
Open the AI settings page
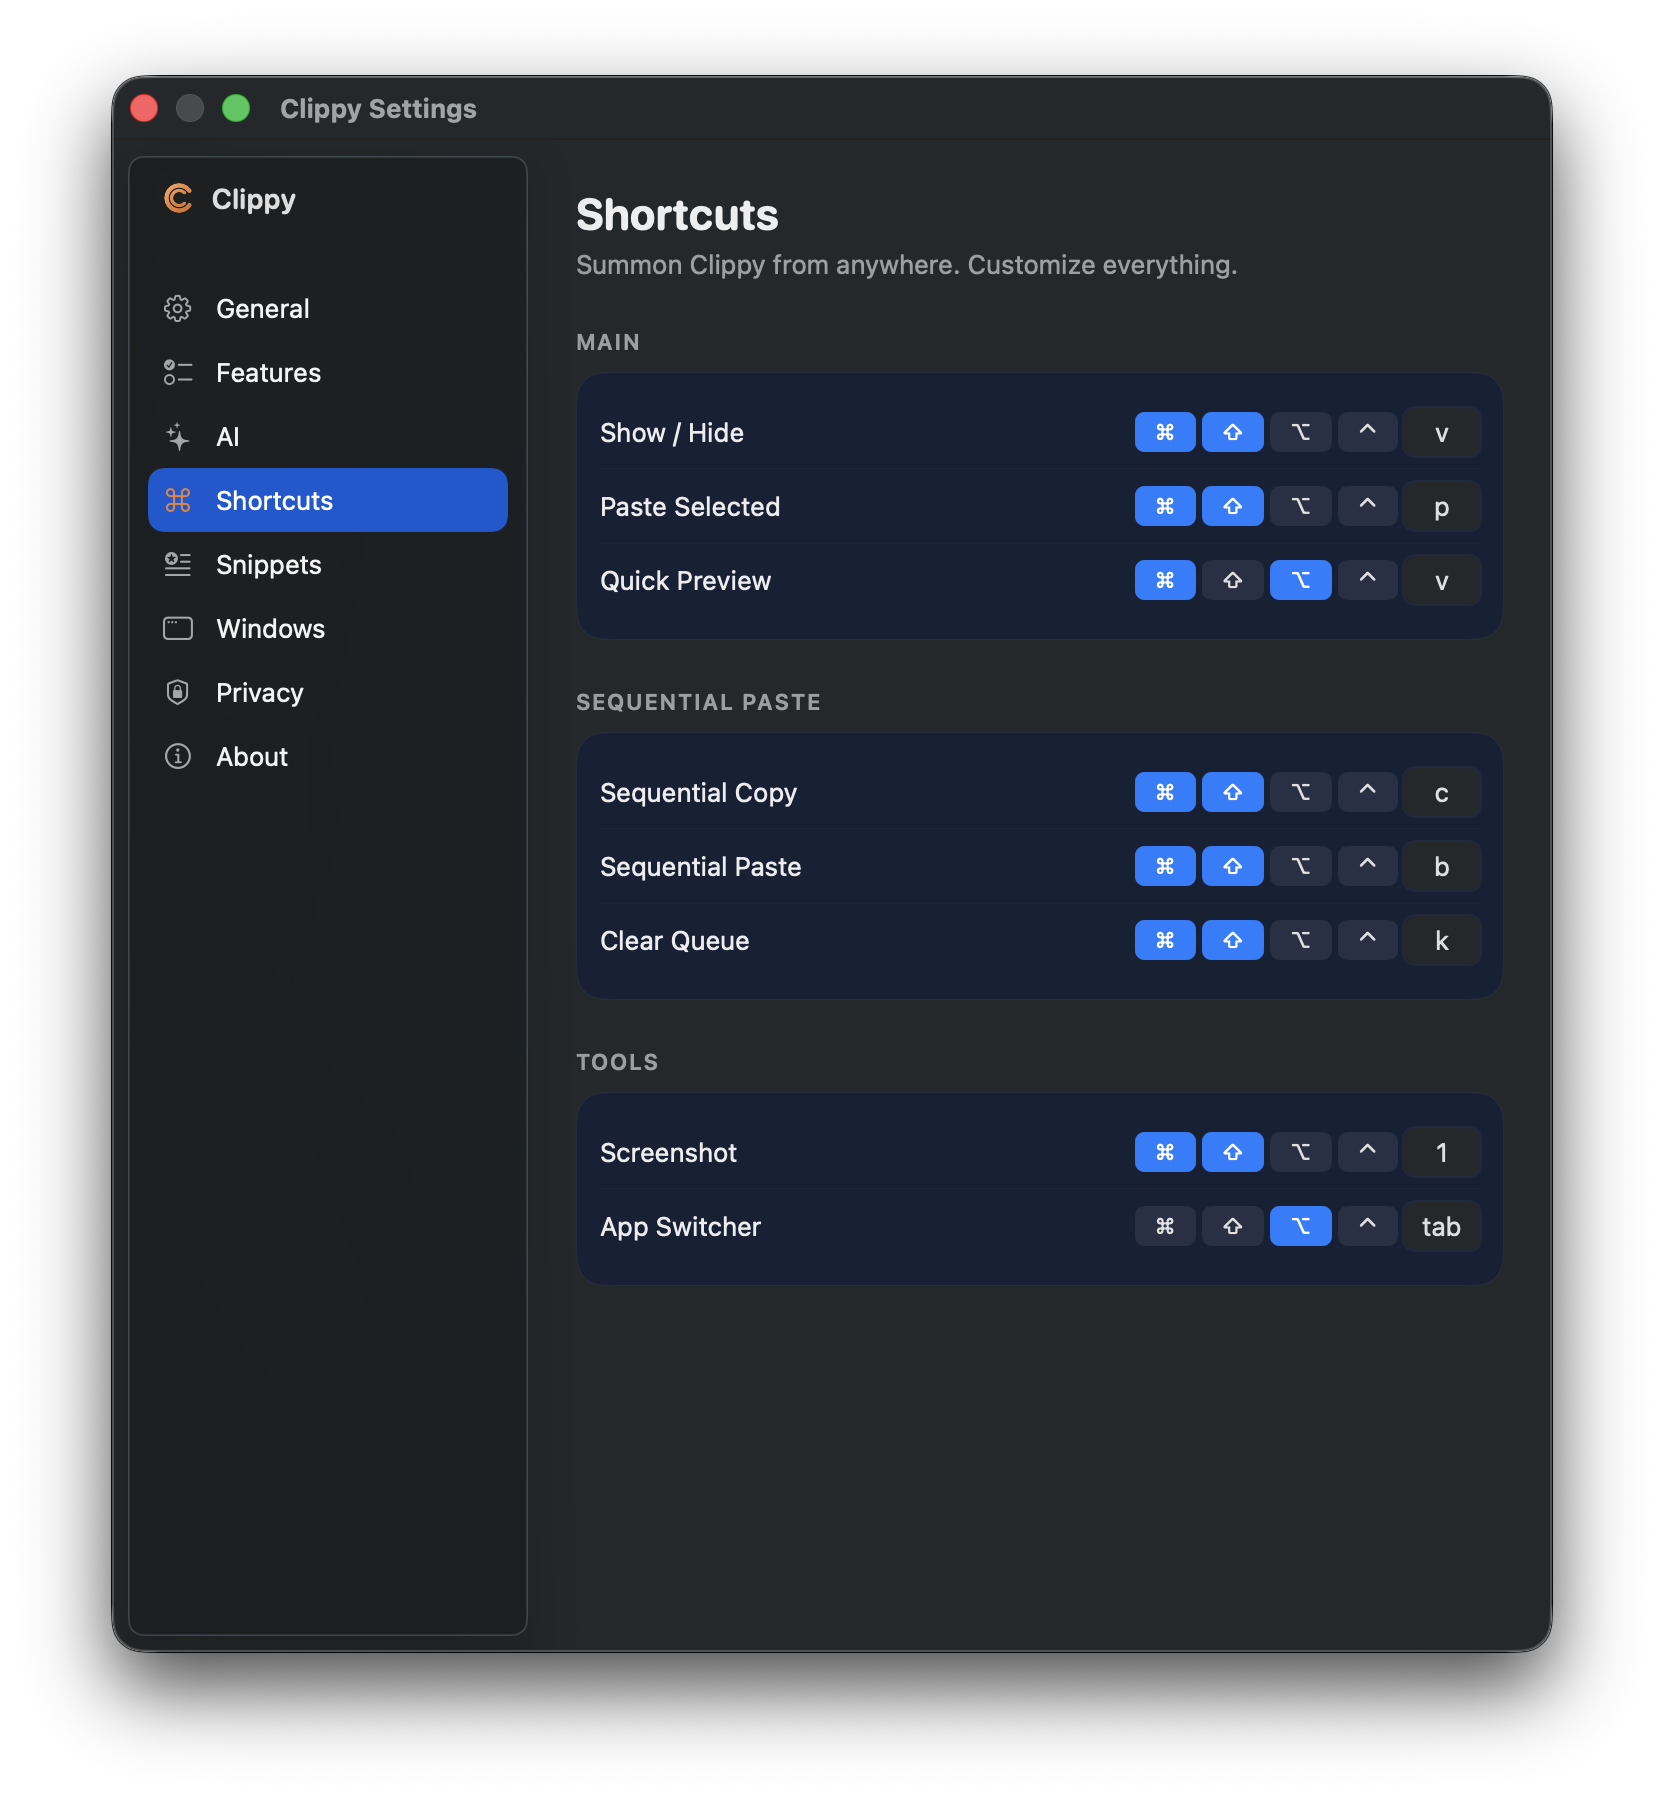pyautogui.click(x=328, y=437)
